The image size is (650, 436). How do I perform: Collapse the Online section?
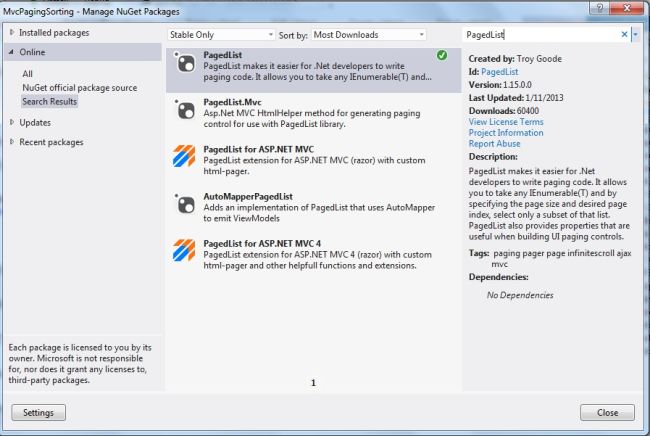pyautogui.click(x=12, y=52)
